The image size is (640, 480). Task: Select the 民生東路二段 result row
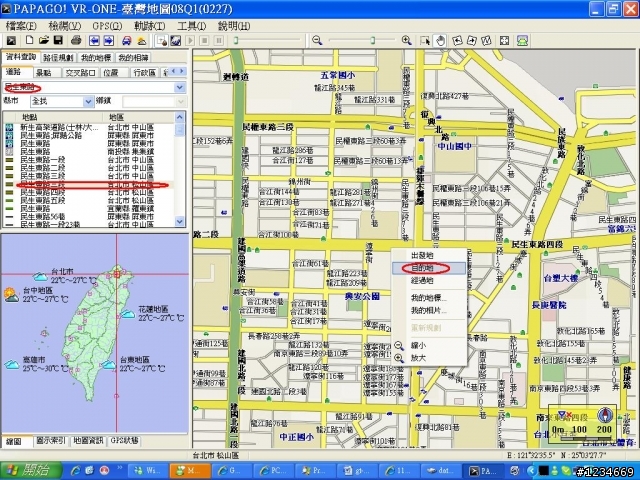pyautogui.click(x=89, y=168)
